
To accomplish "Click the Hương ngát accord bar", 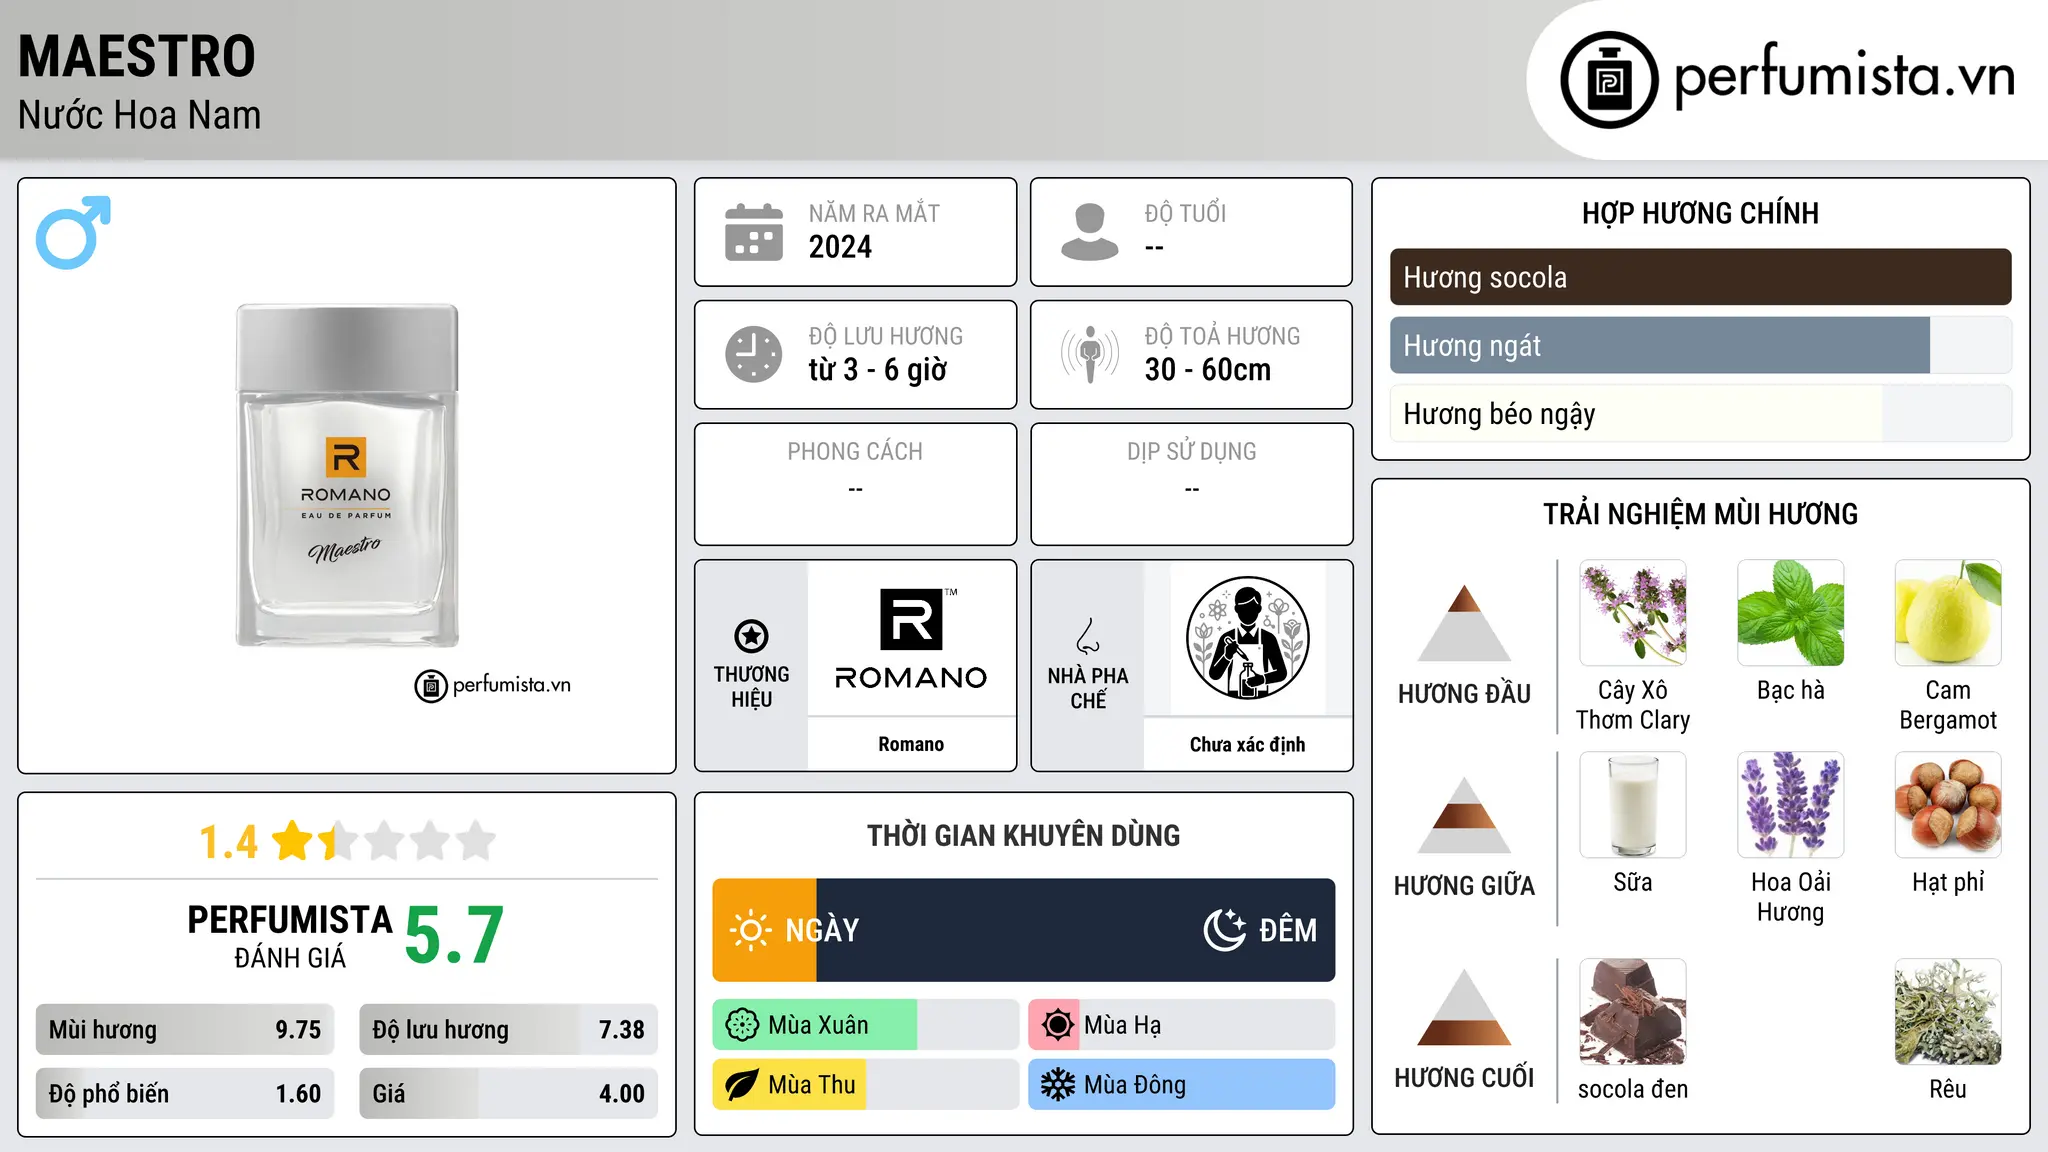I will (x=1701, y=346).
